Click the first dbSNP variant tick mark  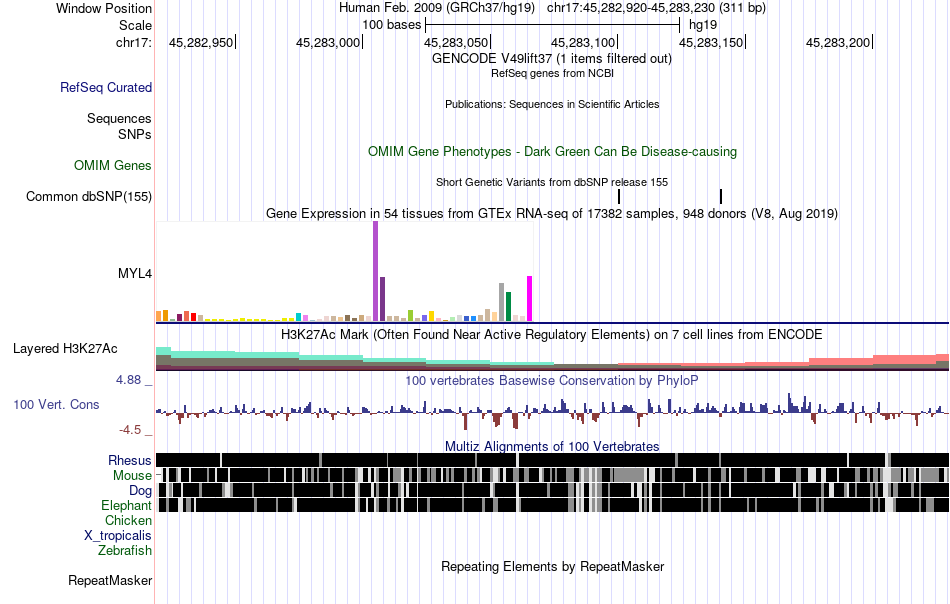coord(619,196)
